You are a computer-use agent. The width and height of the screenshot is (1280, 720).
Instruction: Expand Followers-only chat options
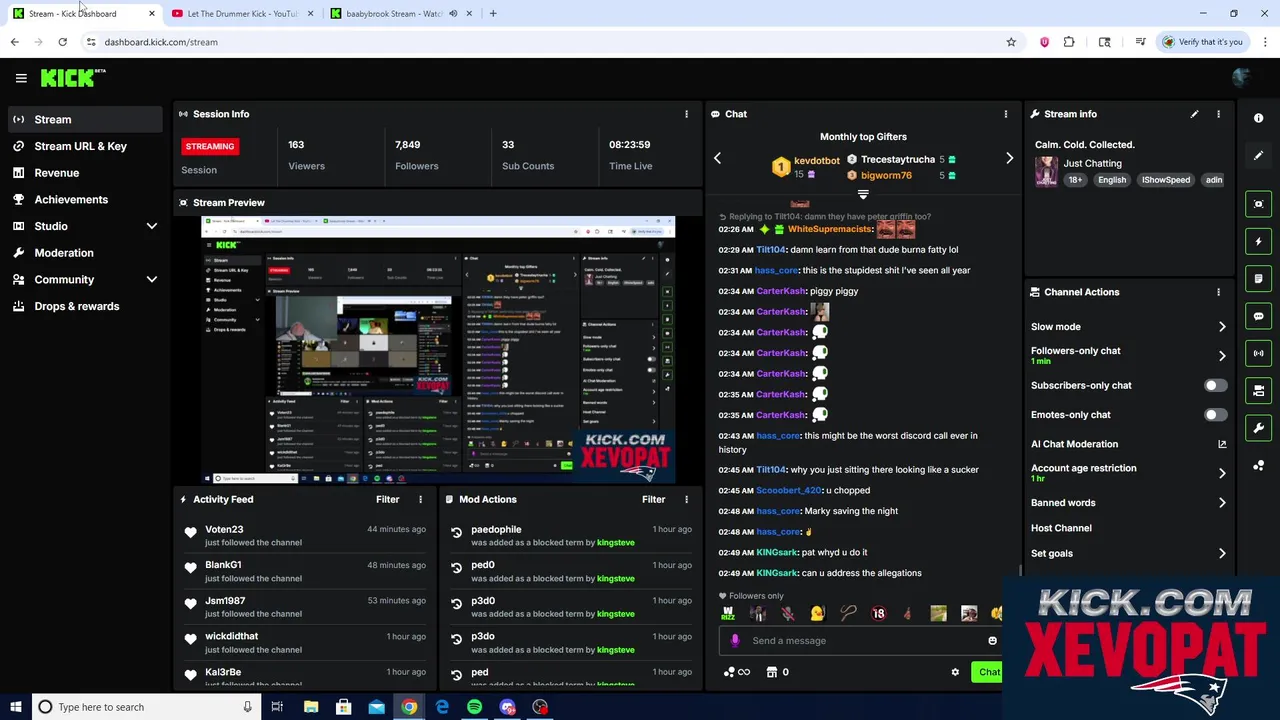tap(1222, 355)
